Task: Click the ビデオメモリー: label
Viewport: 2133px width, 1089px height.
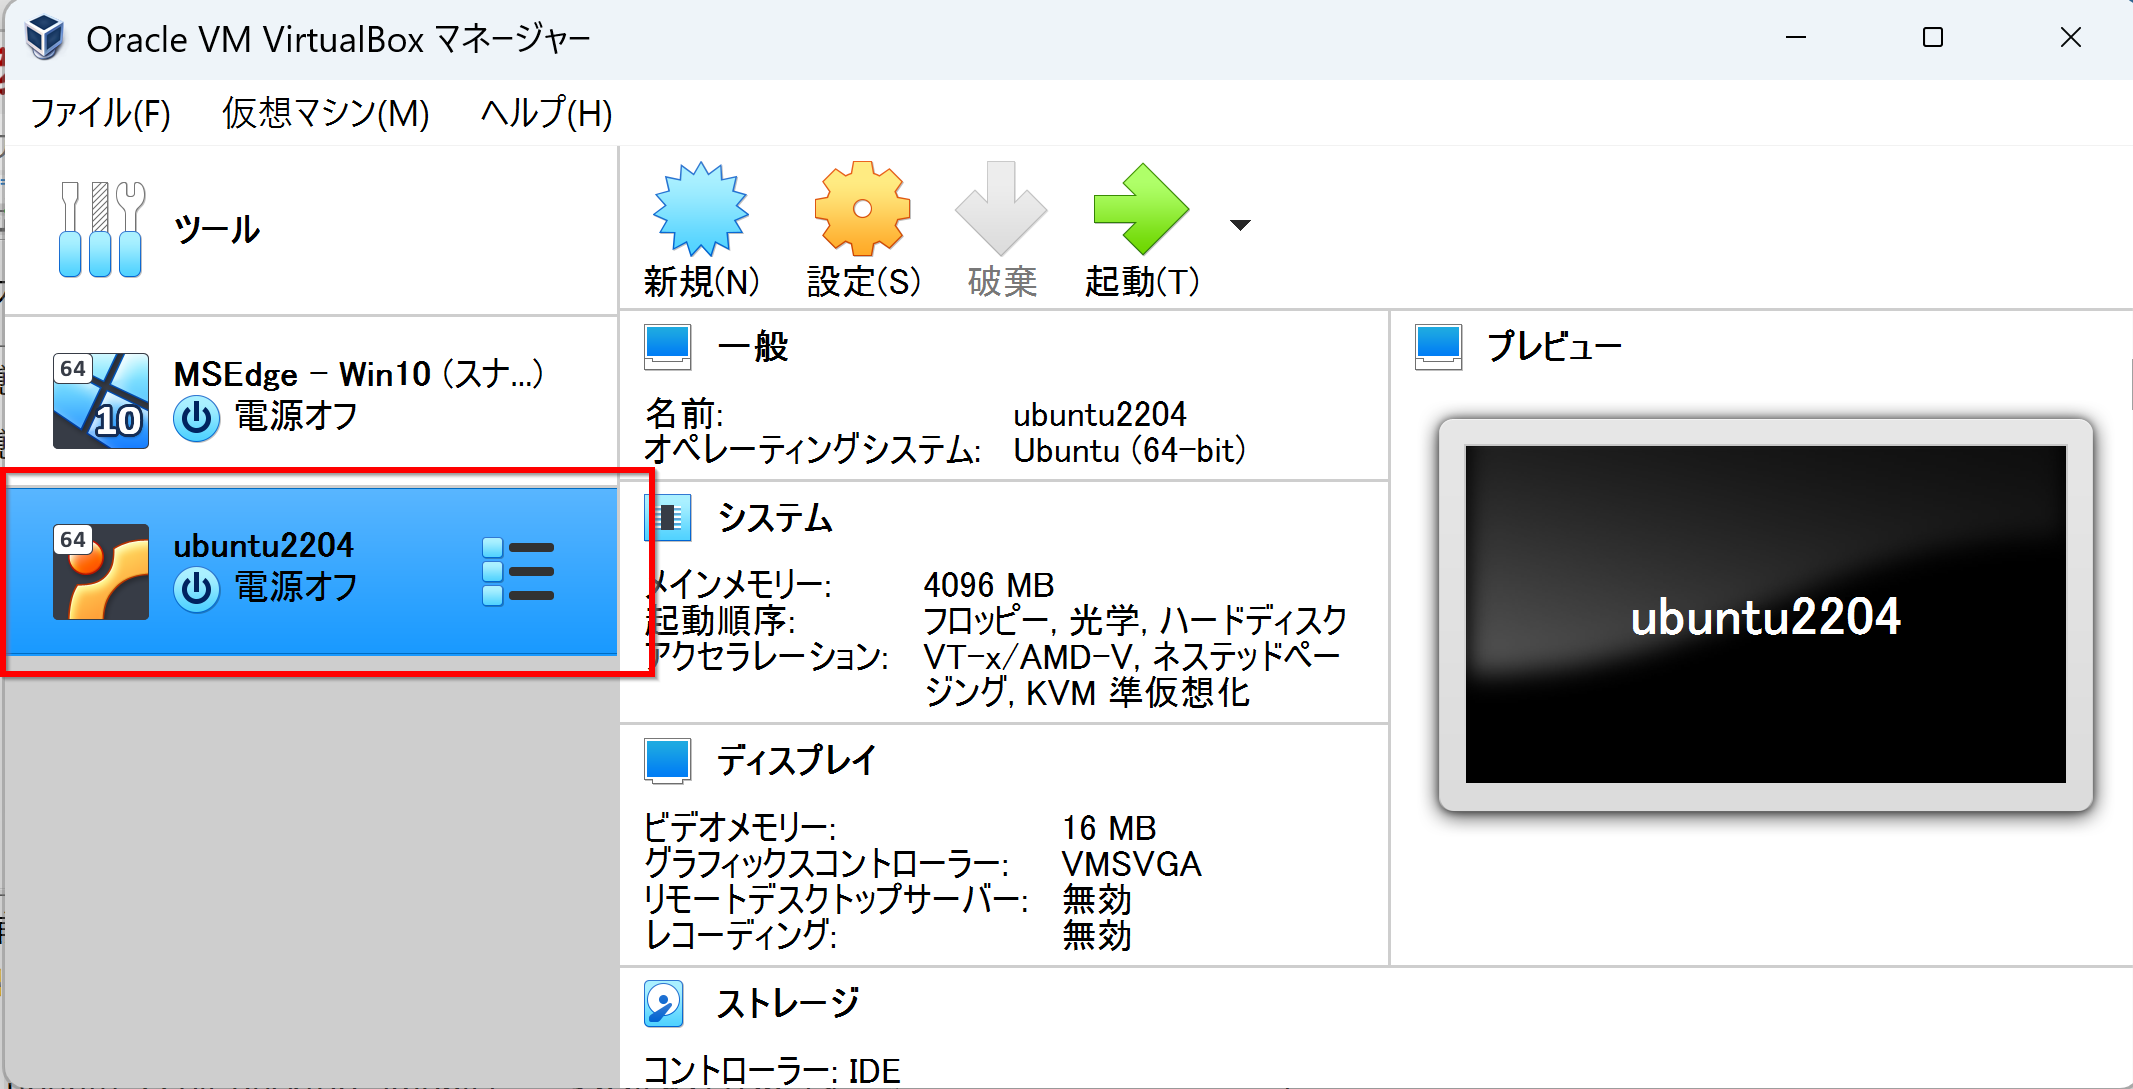Action: click(740, 828)
